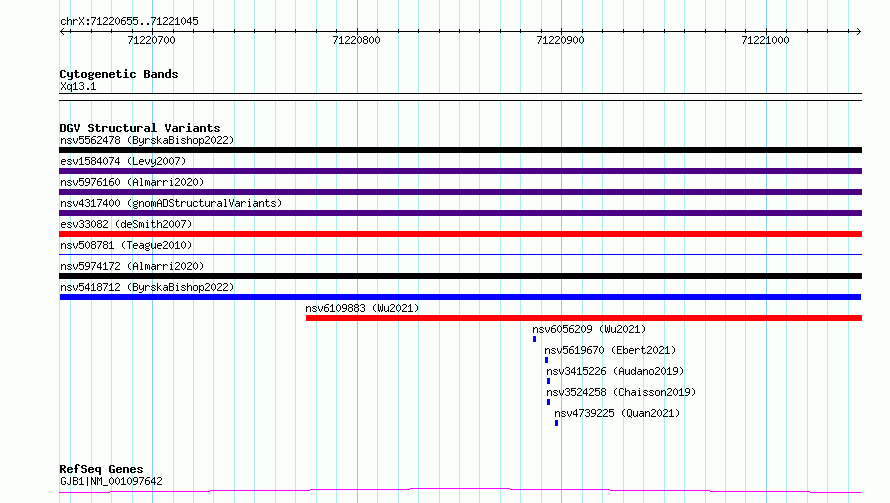Screen dimensions: 890x503
Task: Click the nsv6109883 (Wu2021) label
Action: 362,308
